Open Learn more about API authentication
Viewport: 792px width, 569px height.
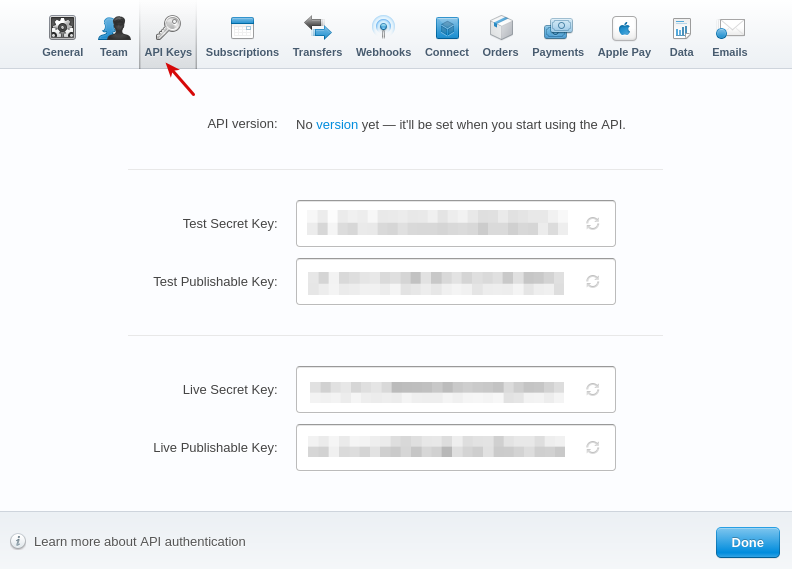point(140,541)
